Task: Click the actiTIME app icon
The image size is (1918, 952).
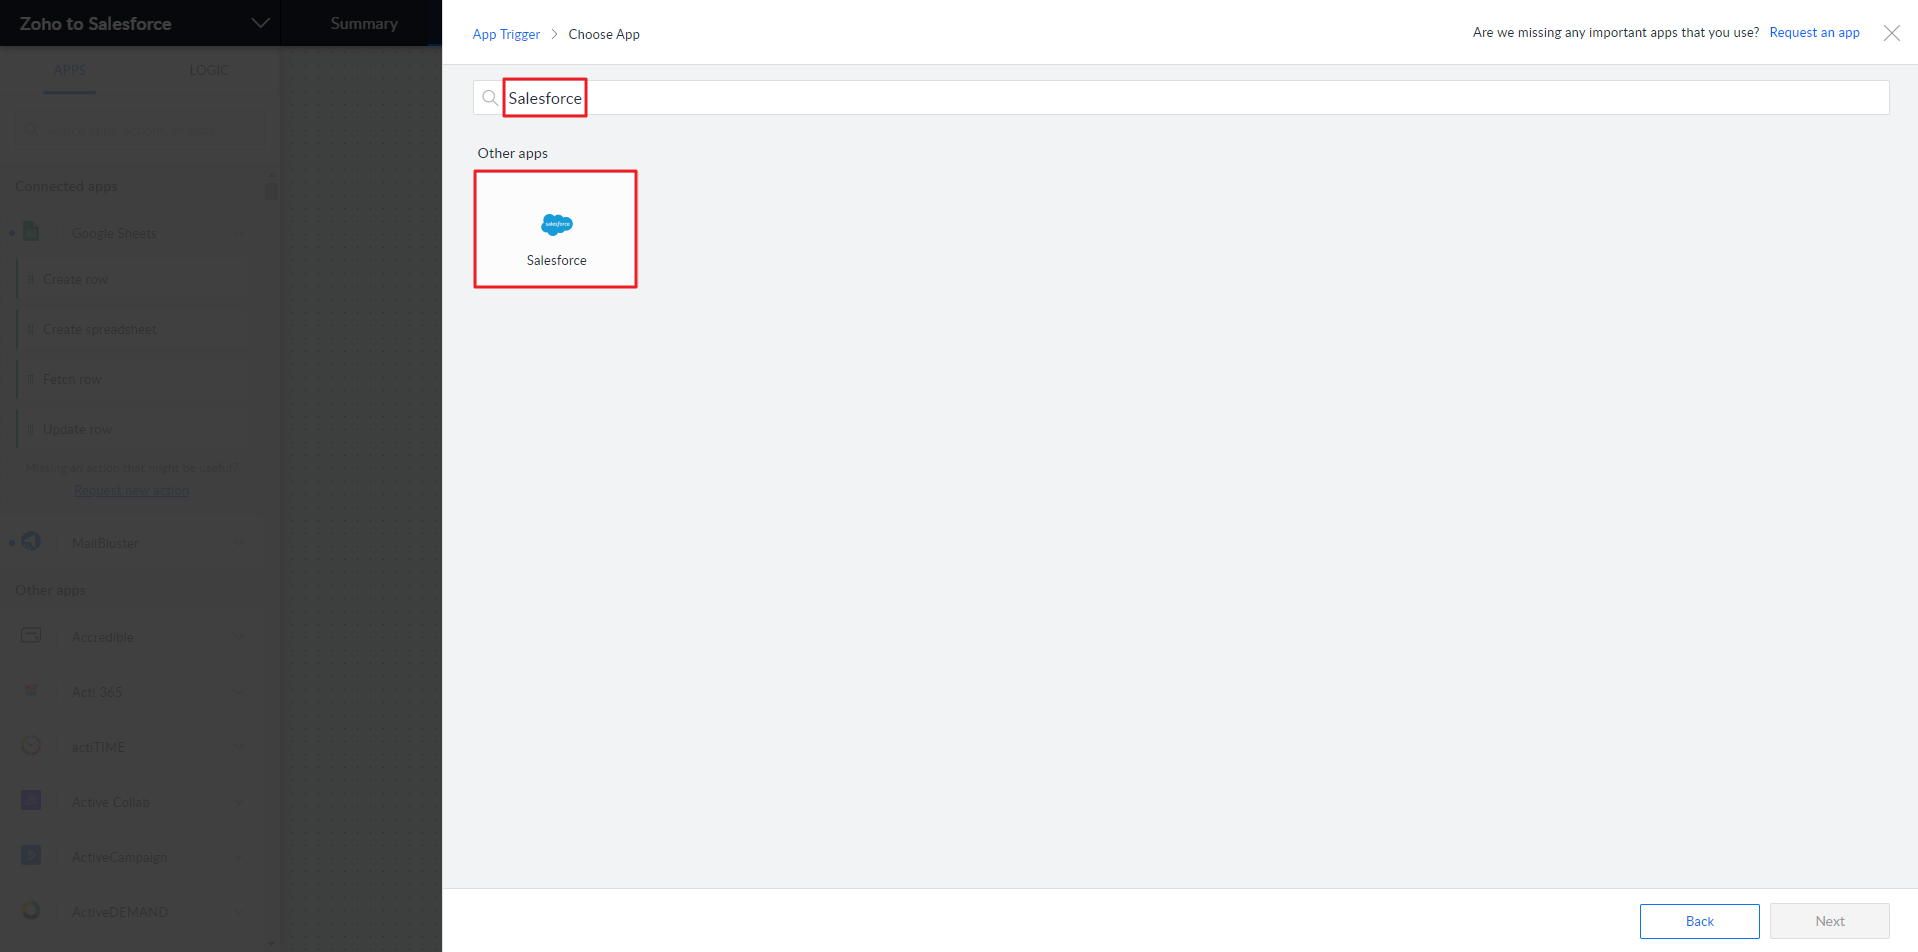Action: click(31, 746)
